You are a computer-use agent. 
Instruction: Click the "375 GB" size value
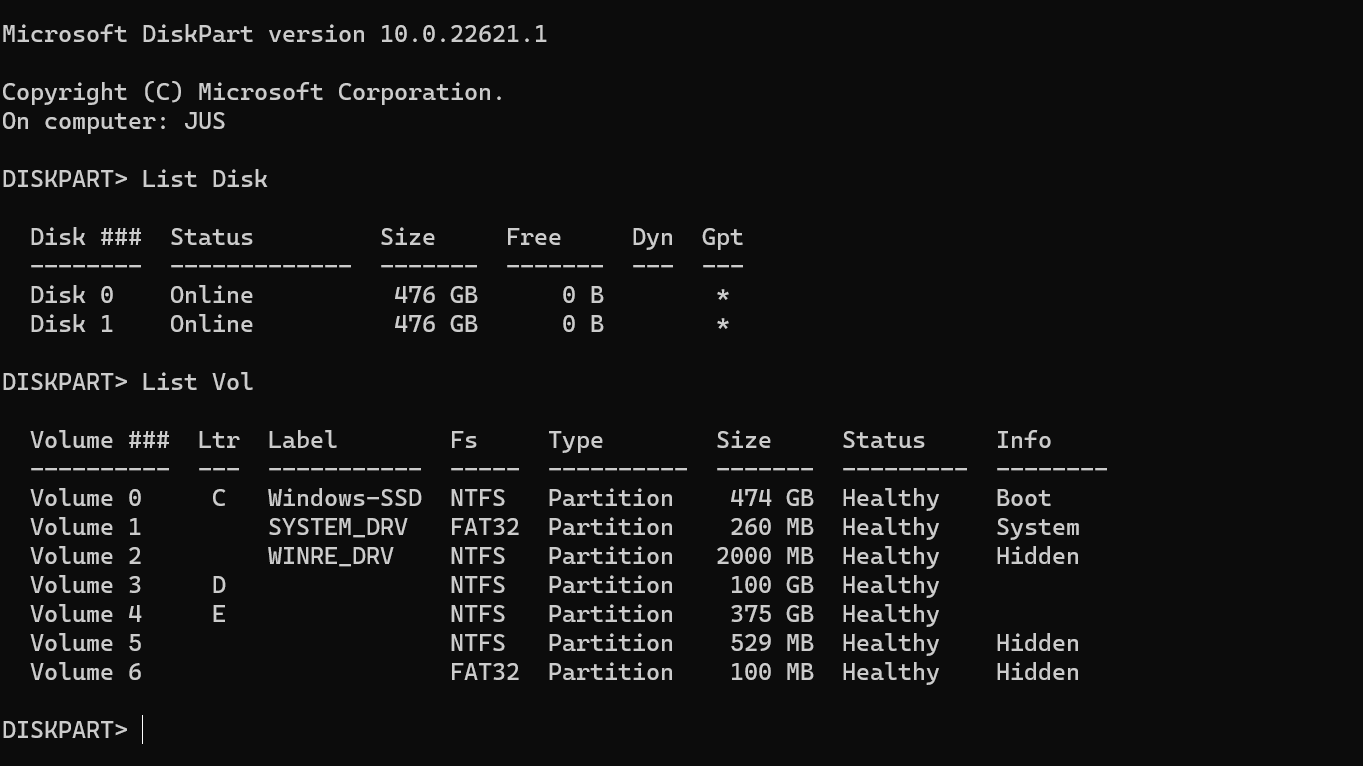(771, 614)
